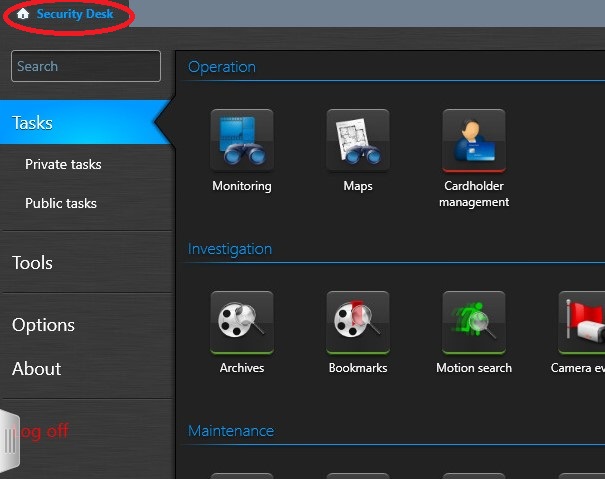Open the Archives investigation task
Screen dimensions: 605x479
(241, 323)
